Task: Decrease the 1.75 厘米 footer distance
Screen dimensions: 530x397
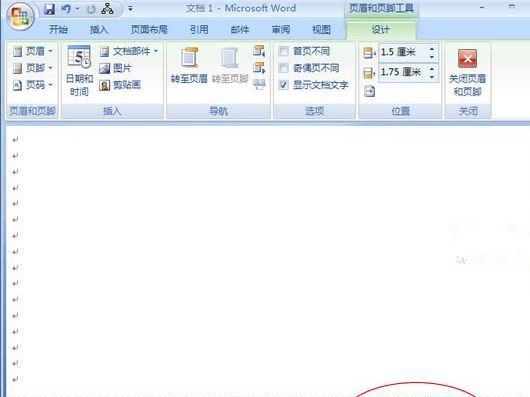Action: pyautogui.click(x=432, y=77)
